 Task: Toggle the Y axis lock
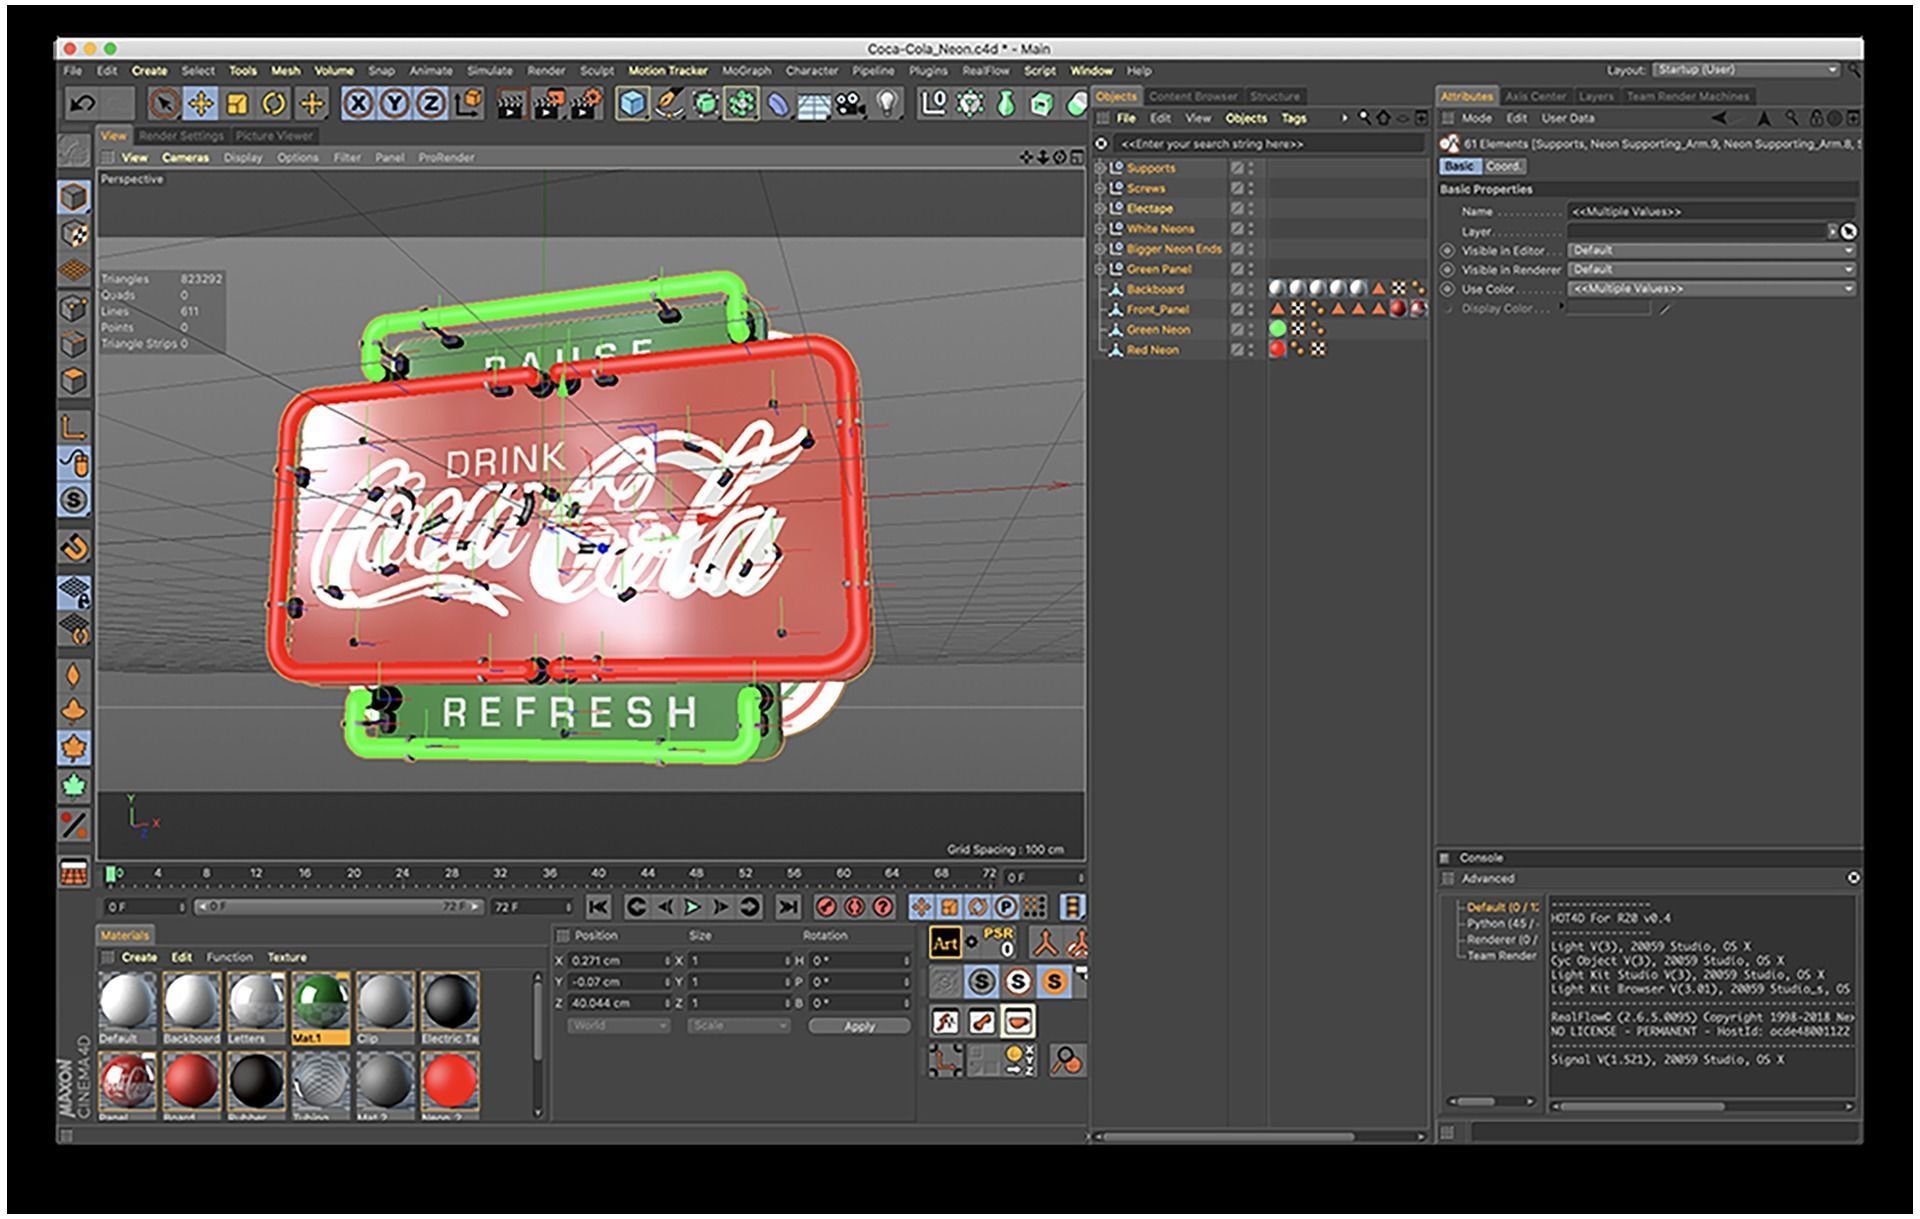395,103
